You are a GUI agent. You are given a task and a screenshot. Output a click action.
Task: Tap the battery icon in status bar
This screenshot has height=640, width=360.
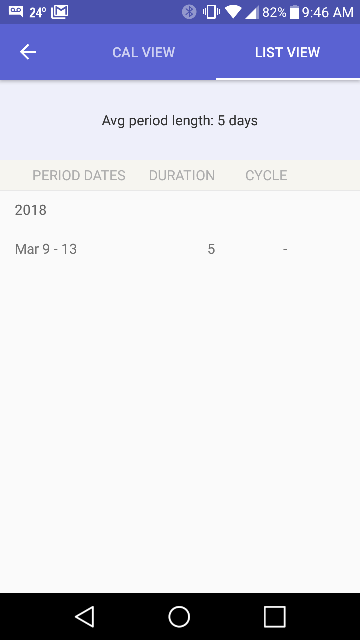pos(294,12)
